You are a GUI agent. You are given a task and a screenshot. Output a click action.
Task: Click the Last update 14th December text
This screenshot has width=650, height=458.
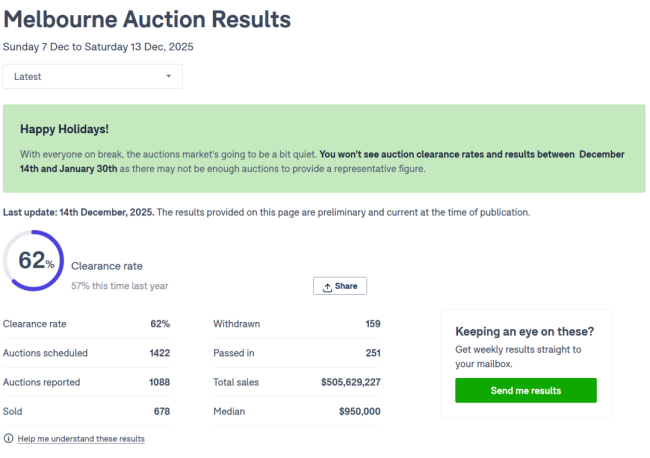(x=78, y=212)
